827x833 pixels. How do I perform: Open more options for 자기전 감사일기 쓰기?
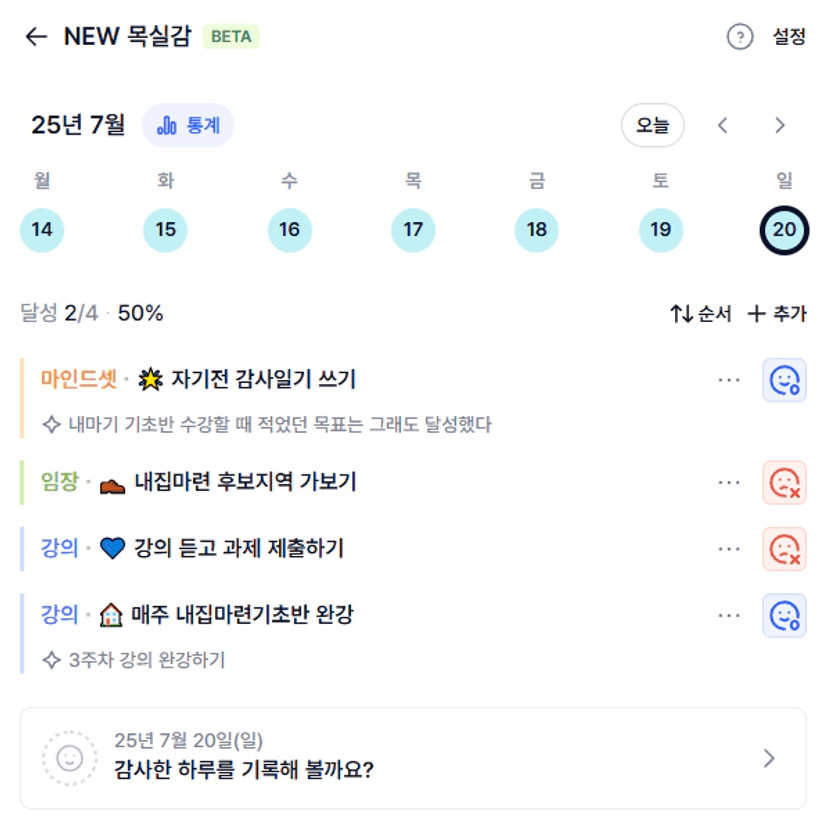729,380
